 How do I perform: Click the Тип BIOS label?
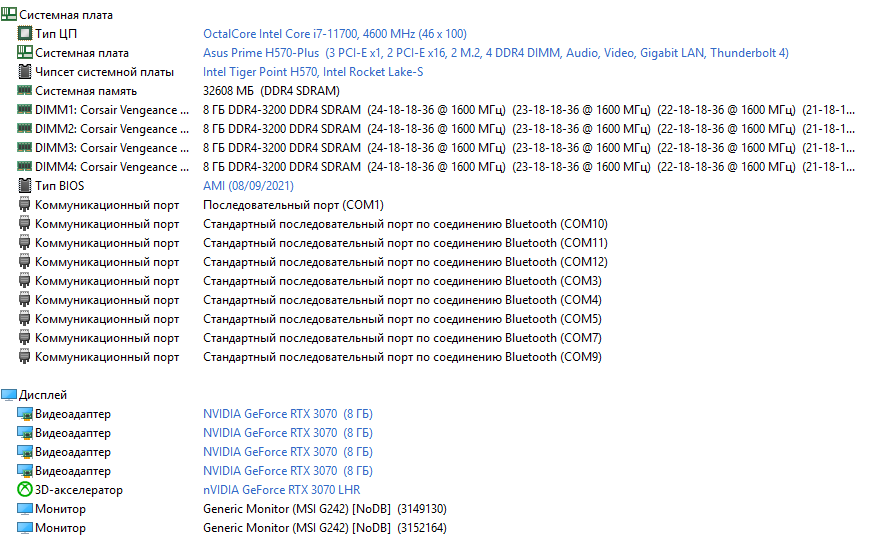(x=60, y=186)
